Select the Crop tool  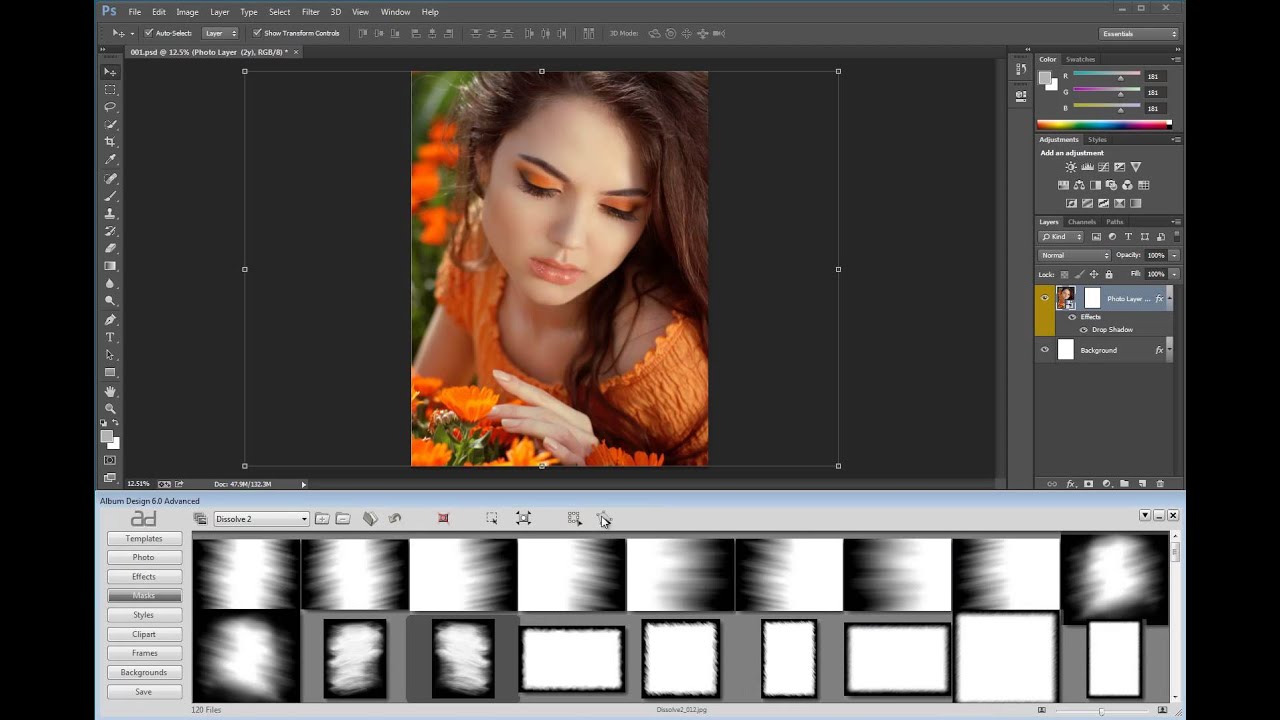pyautogui.click(x=110, y=142)
